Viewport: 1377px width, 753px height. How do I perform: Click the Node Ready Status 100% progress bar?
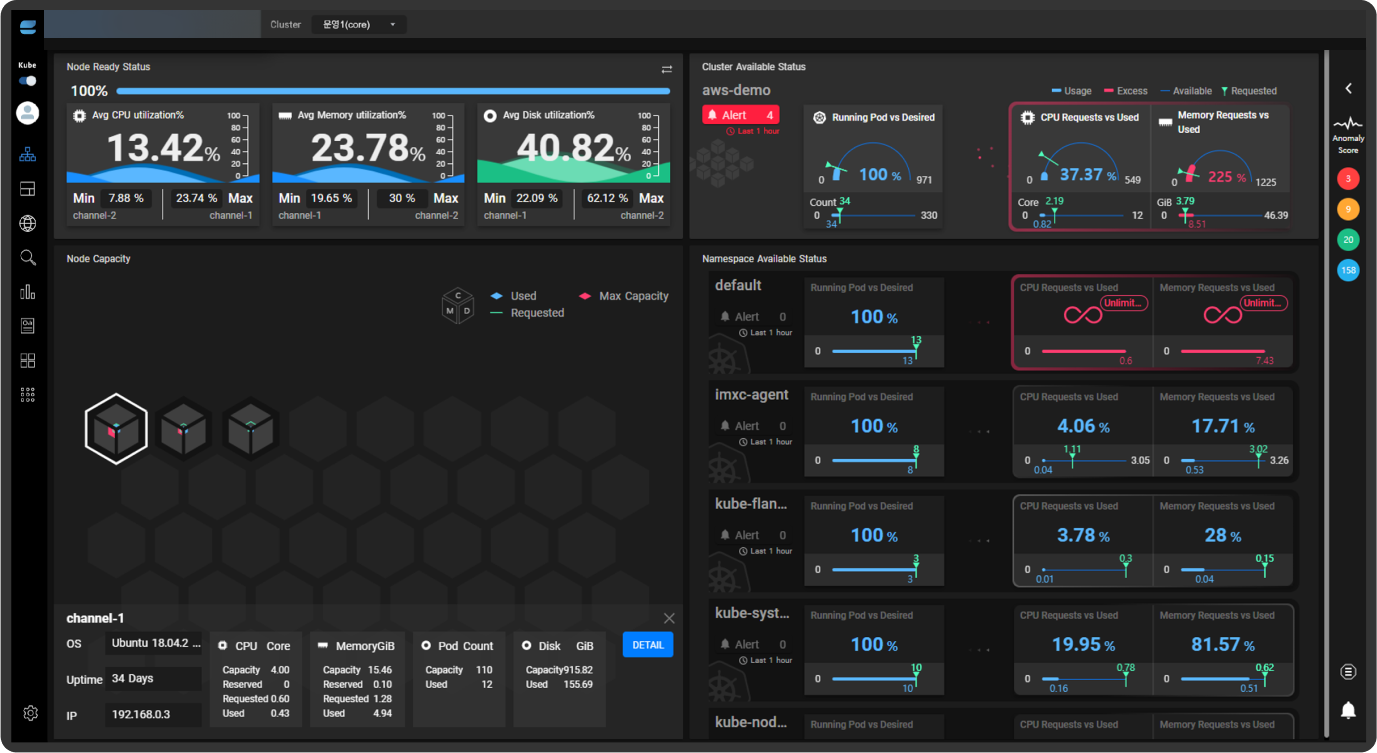(x=393, y=91)
